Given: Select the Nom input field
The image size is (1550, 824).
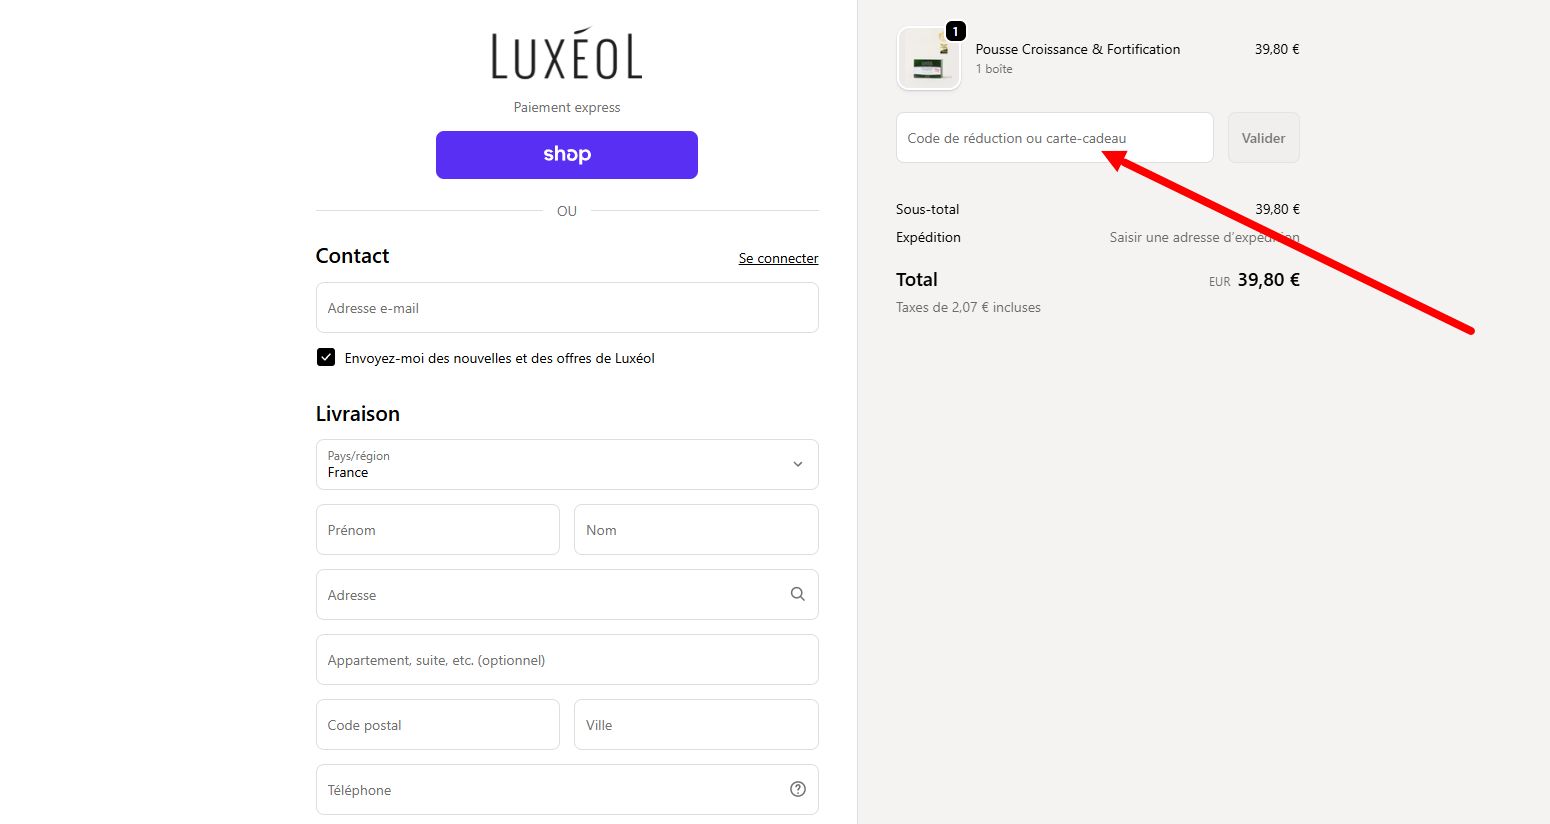Looking at the screenshot, I should (696, 529).
